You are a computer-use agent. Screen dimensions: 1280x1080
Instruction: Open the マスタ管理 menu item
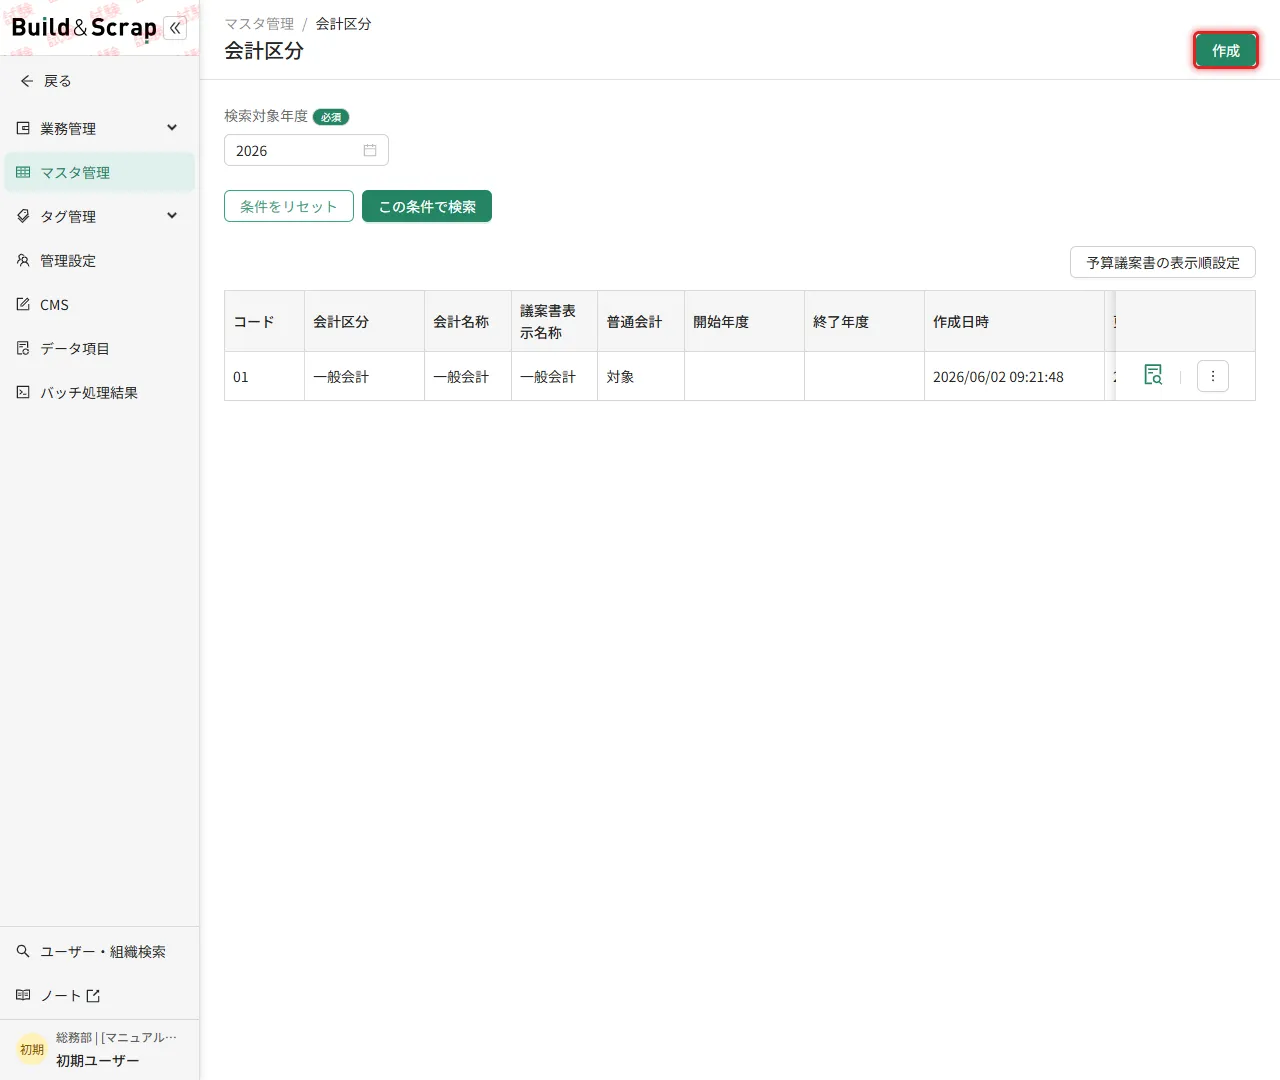tap(100, 172)
